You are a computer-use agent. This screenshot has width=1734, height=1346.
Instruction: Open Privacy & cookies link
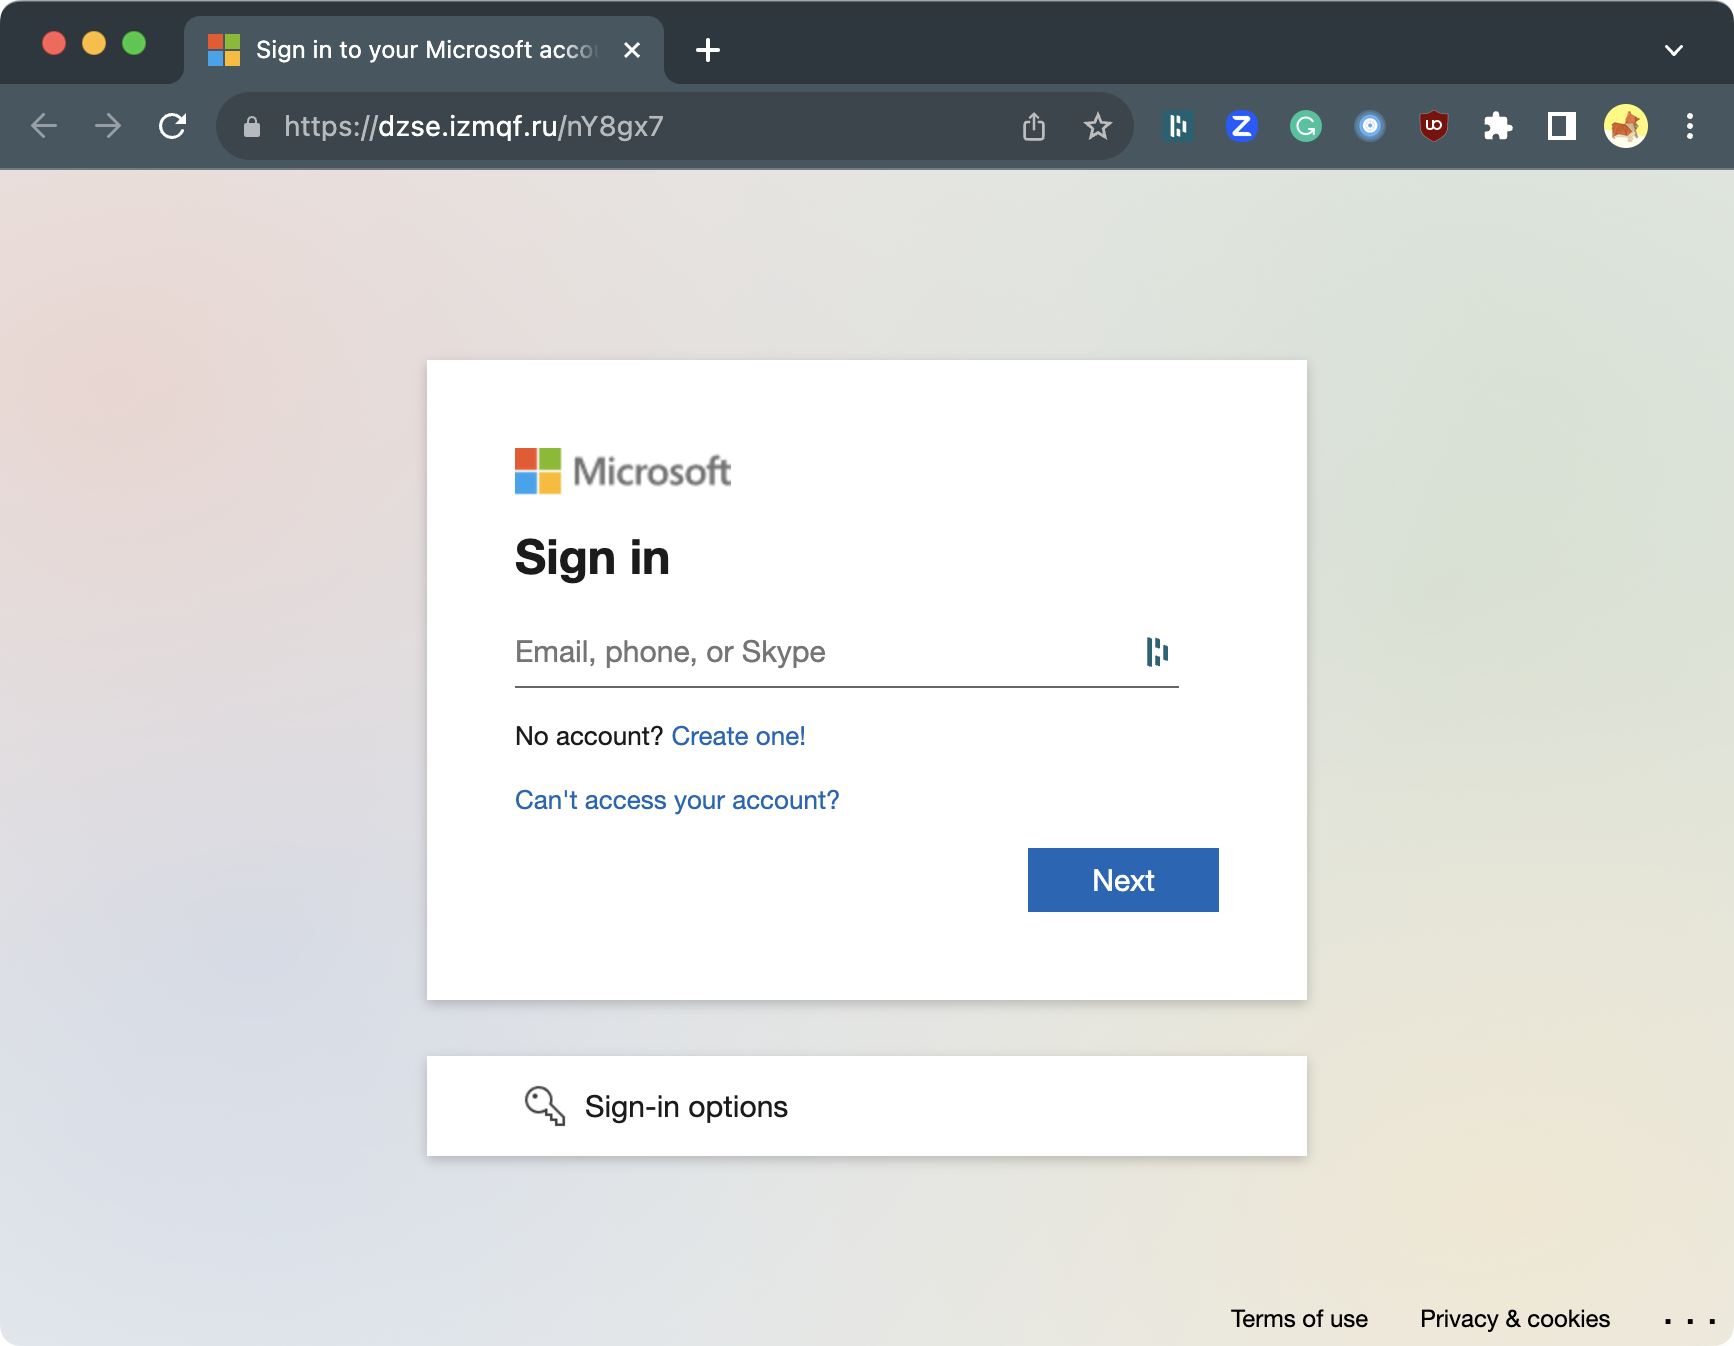point(1515,1319)
